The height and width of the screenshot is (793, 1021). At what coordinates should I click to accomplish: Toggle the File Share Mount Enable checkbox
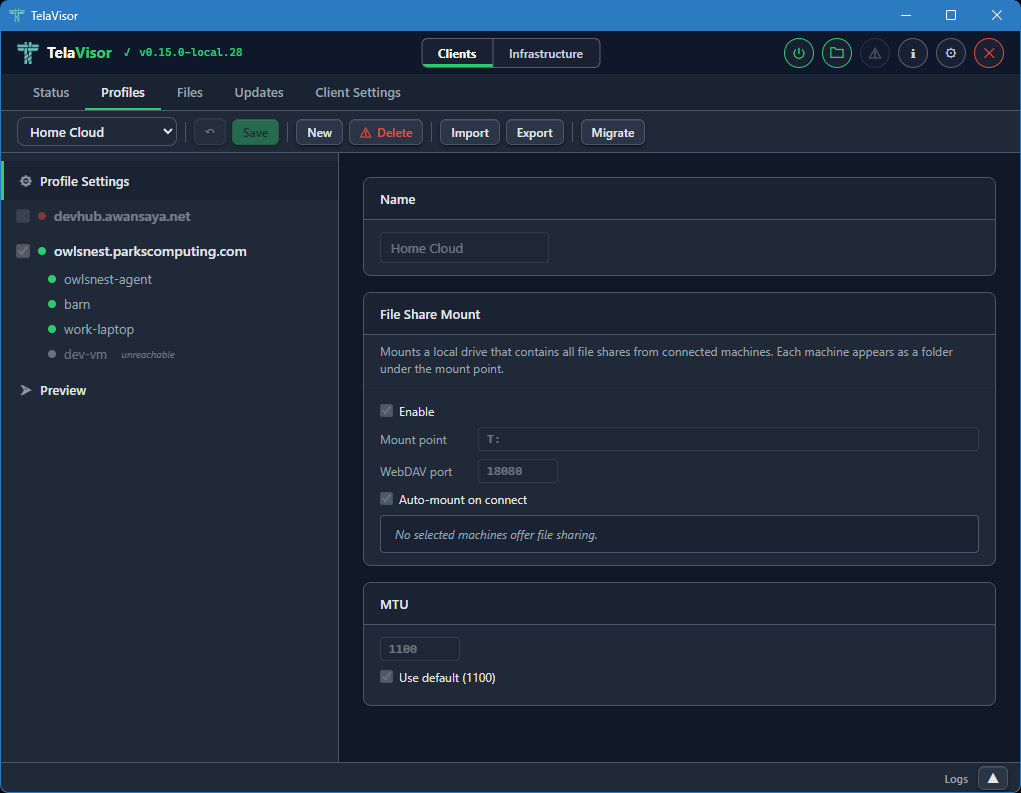click(386, 411)
